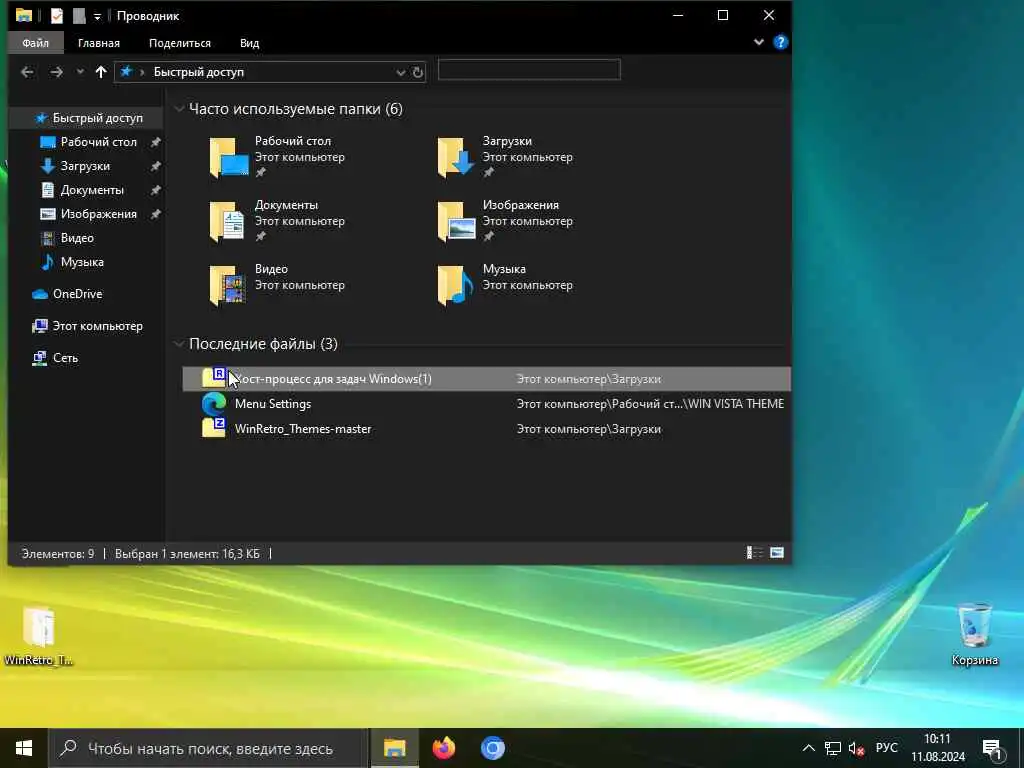Click the Properties icon in title bar
1024x768 pixels.
(x=57, y=16)
